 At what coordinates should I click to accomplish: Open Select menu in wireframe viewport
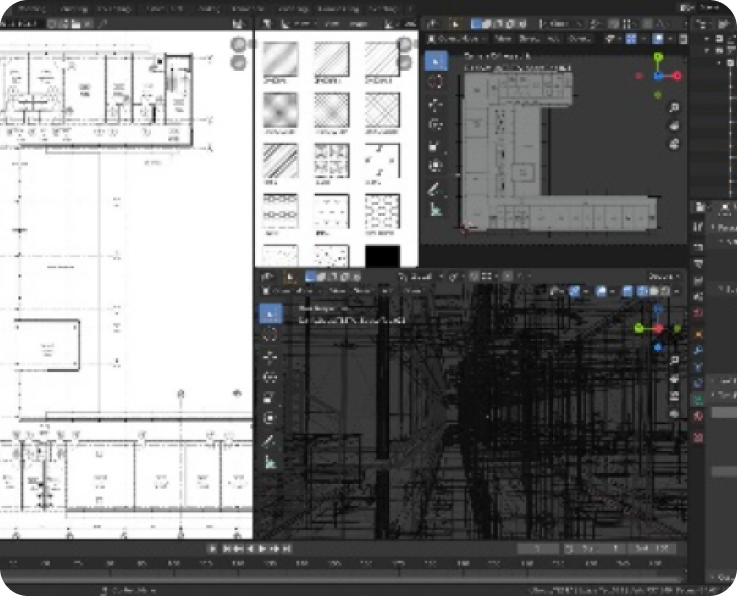click(362, 291)
